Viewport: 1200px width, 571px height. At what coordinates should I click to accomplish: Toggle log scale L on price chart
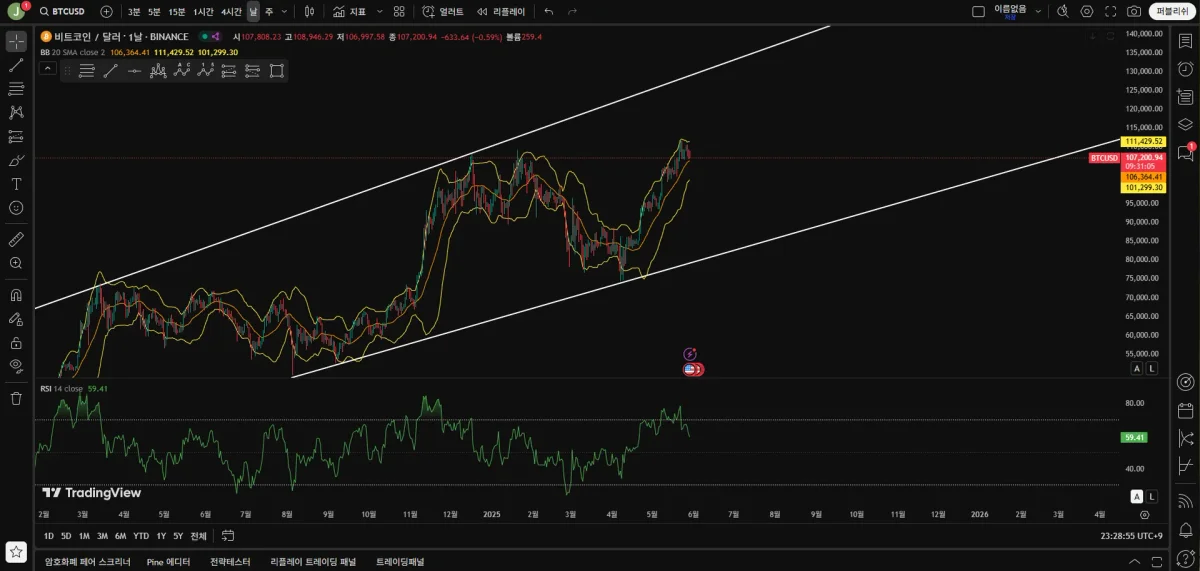coord(1151,368)
